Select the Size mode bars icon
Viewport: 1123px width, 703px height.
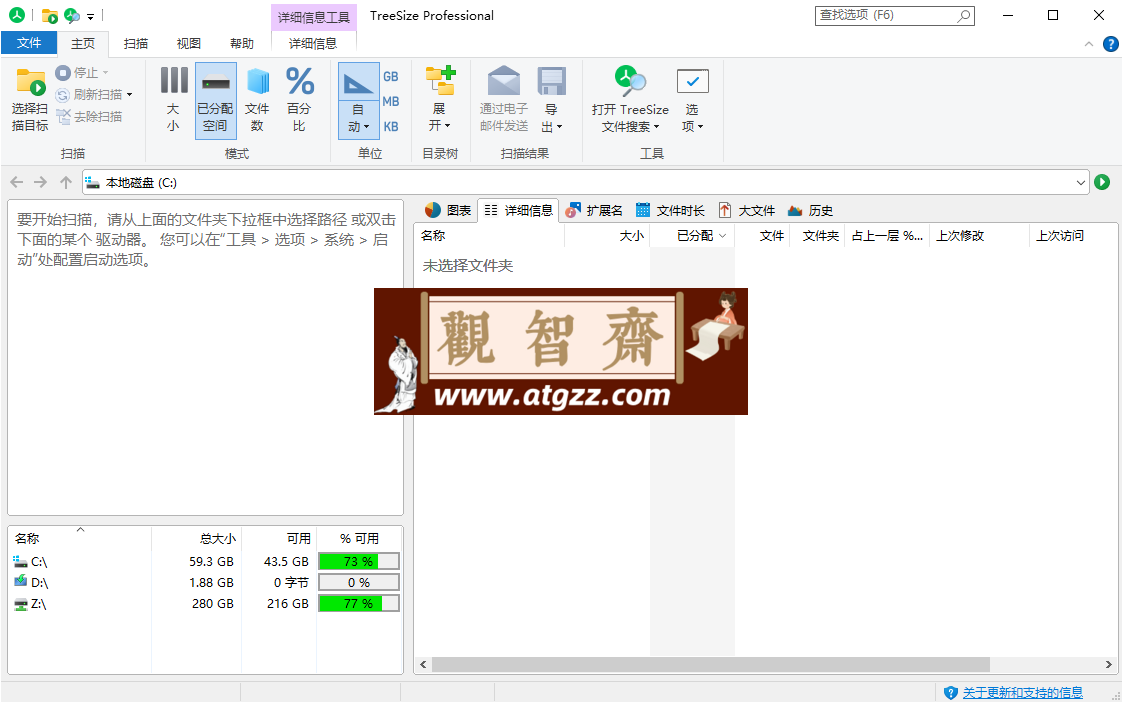click(x=173, y=80)
